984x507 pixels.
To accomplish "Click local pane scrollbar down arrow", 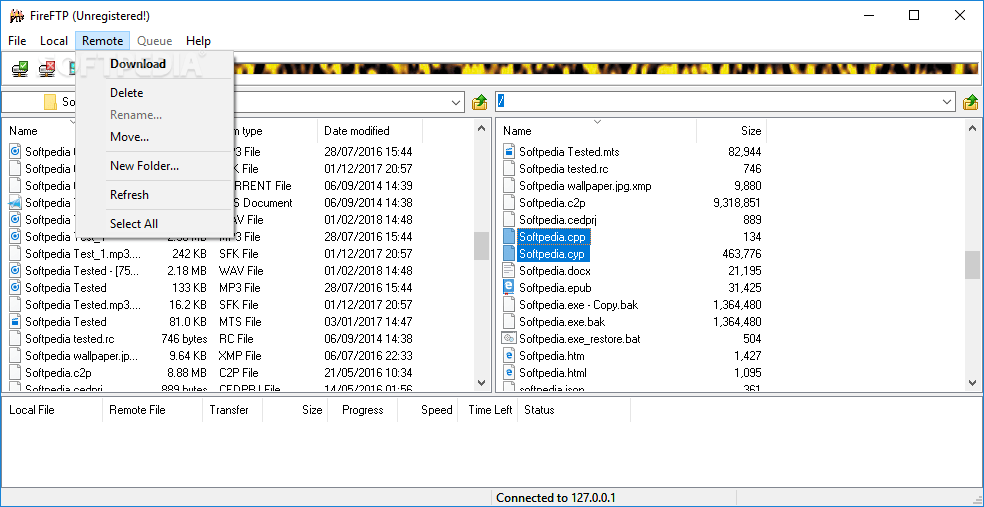I will [x=481, y=382].
